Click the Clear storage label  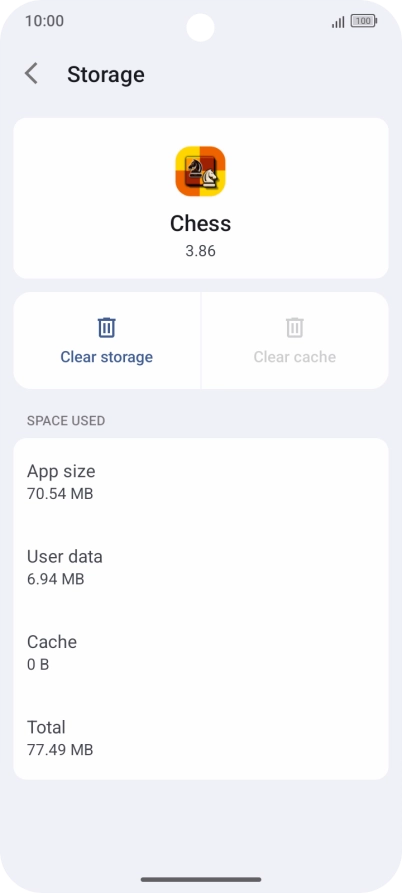click(106, 357)
